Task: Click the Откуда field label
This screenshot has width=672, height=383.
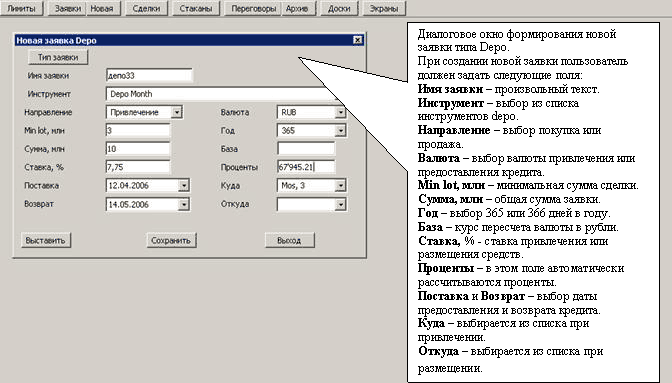Action: 235,204
